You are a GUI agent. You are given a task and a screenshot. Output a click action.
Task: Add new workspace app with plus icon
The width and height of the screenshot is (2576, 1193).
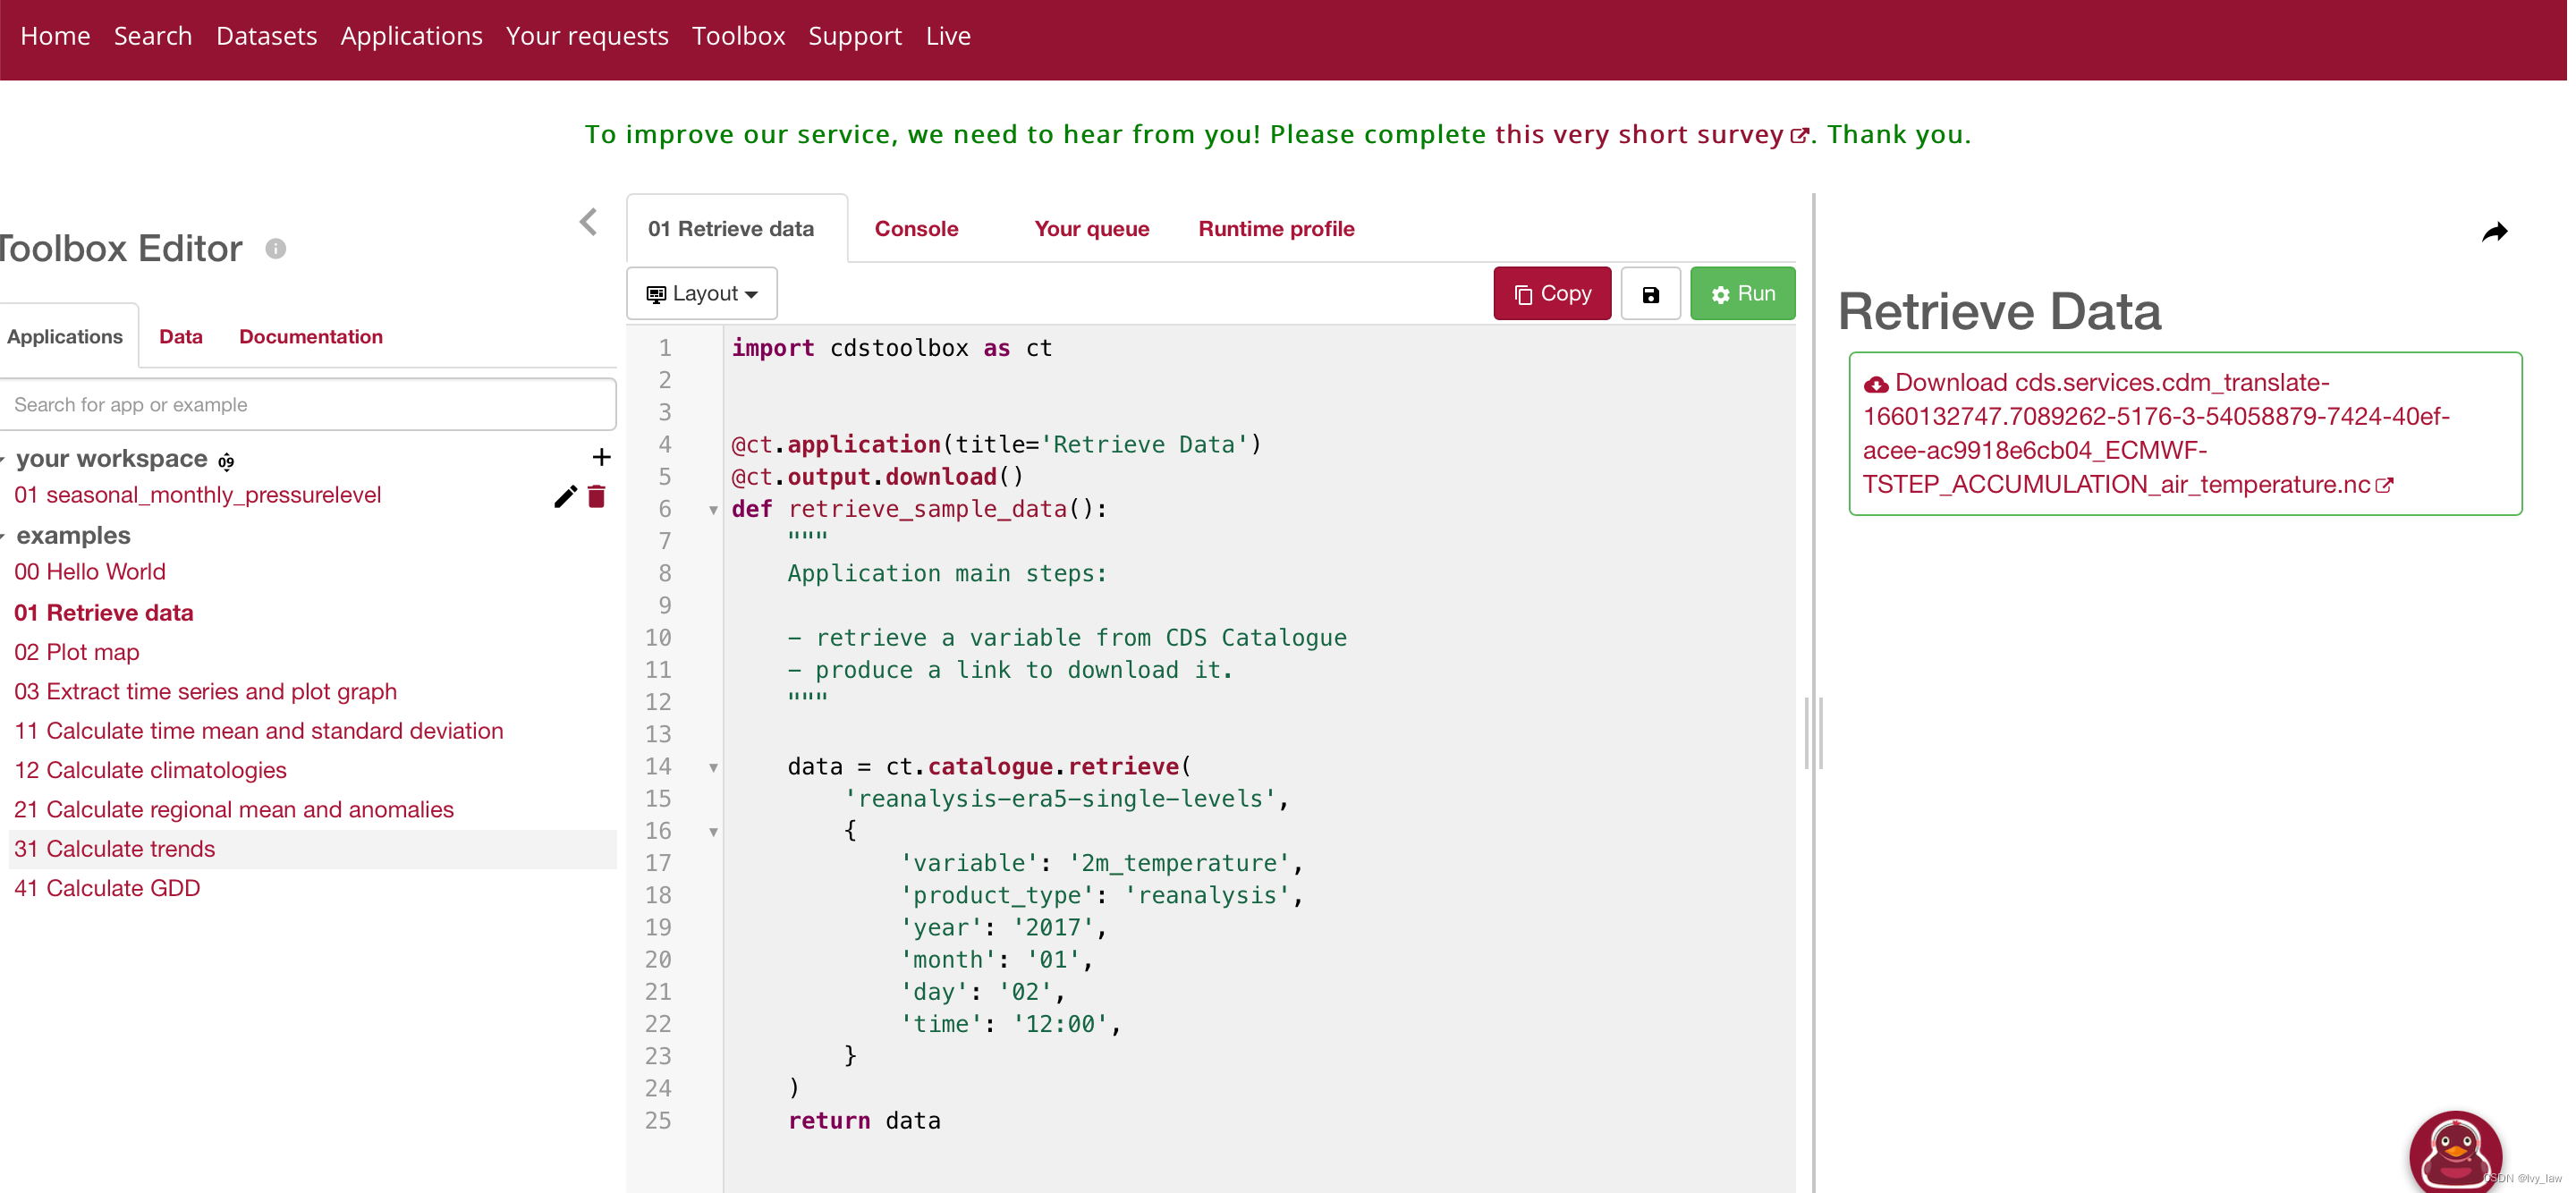click(602, 458)
